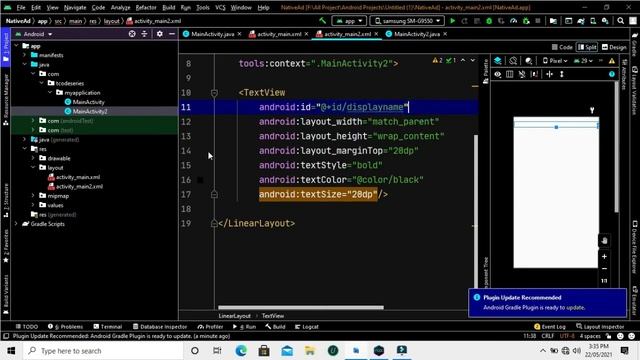The height and width of the screenshot is (360, 640).
Task: Zoom in the layout preview
Action: coord(604,257)
